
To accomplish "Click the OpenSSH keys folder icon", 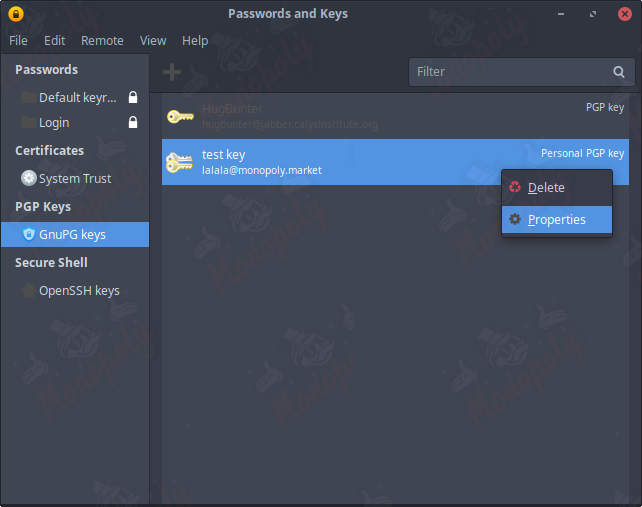I will pyautogui.click(x=28, y=290).
